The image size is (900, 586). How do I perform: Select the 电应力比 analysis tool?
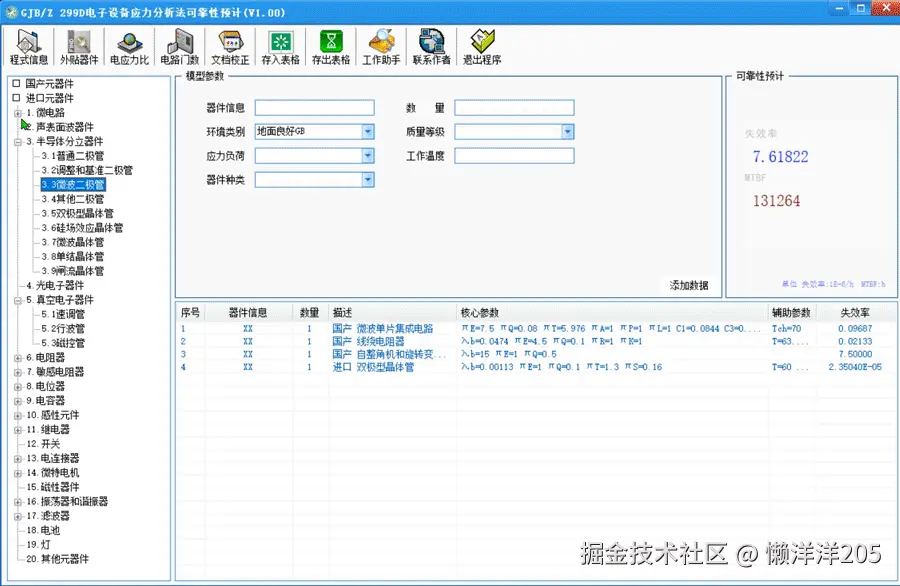point(129,46)
